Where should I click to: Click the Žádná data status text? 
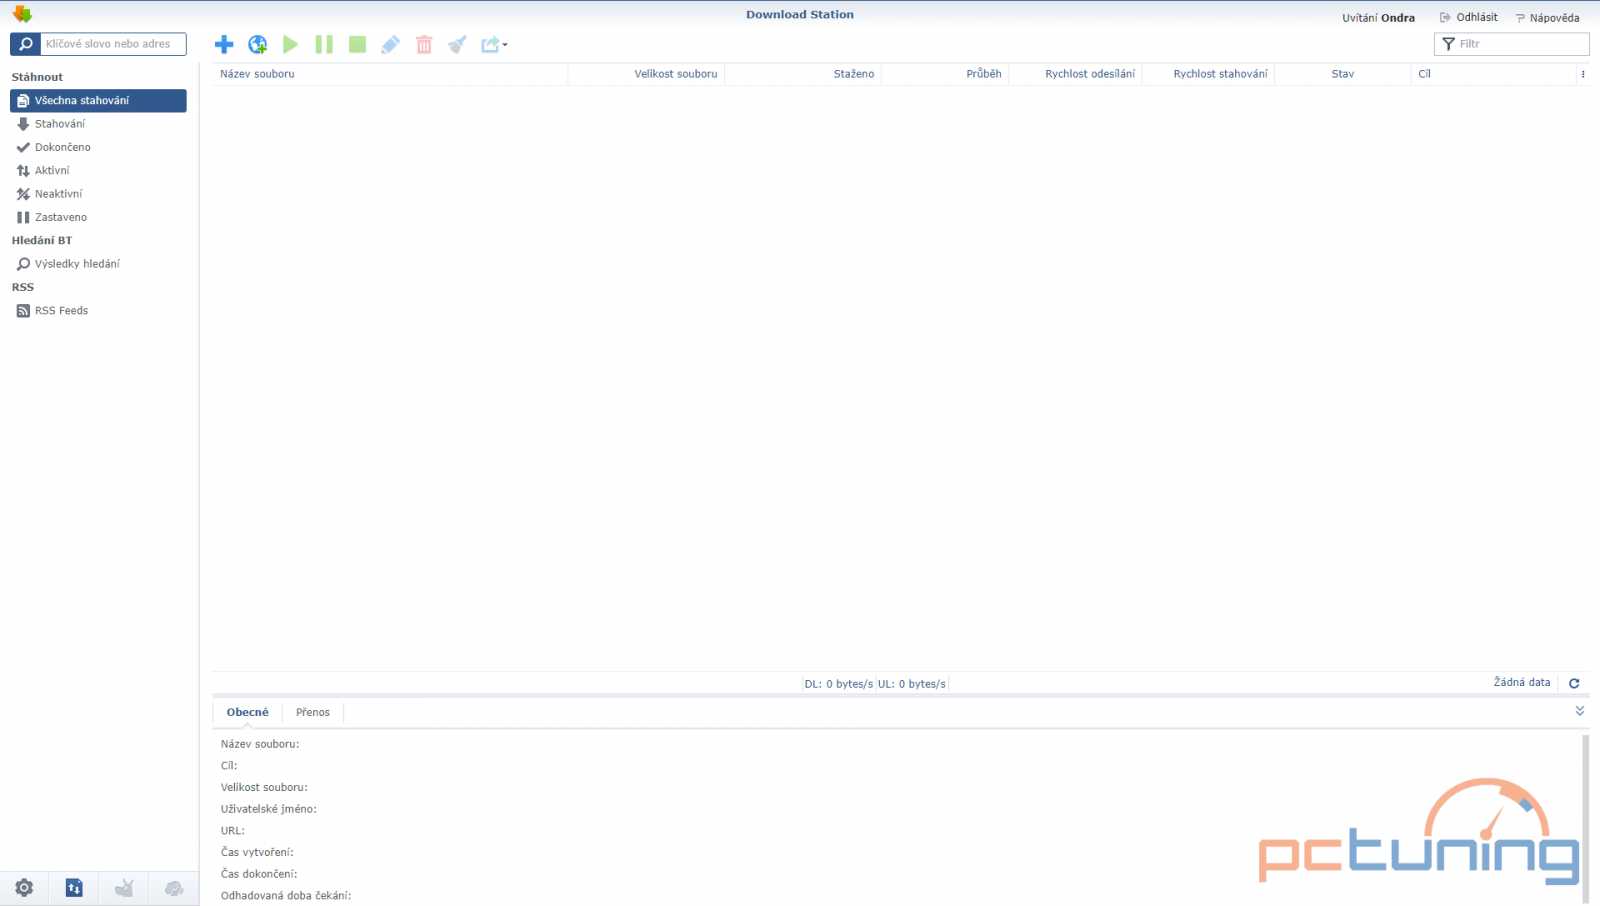[x=1522, y=682]
